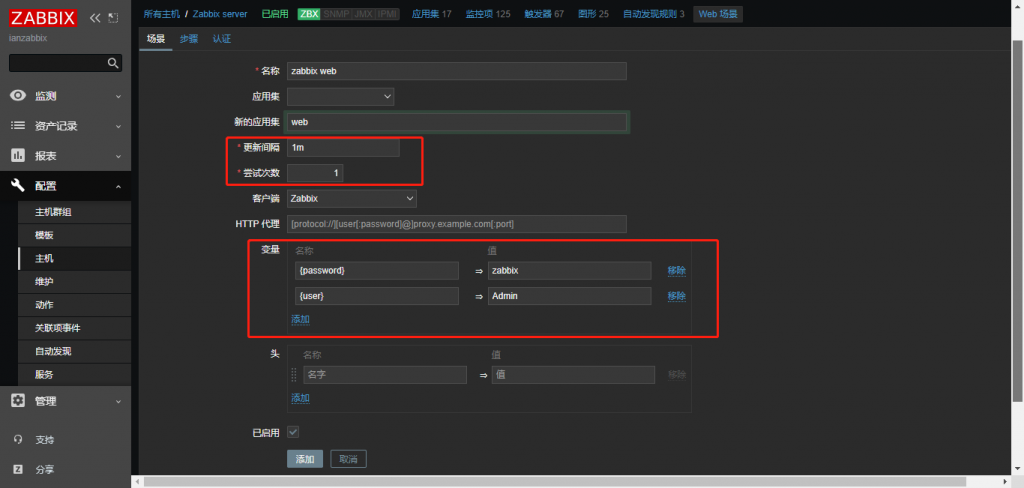This screenshot has width=1024, height=488.
Task: Switch to the 场景 tab
Action: (x=156, y=39)
